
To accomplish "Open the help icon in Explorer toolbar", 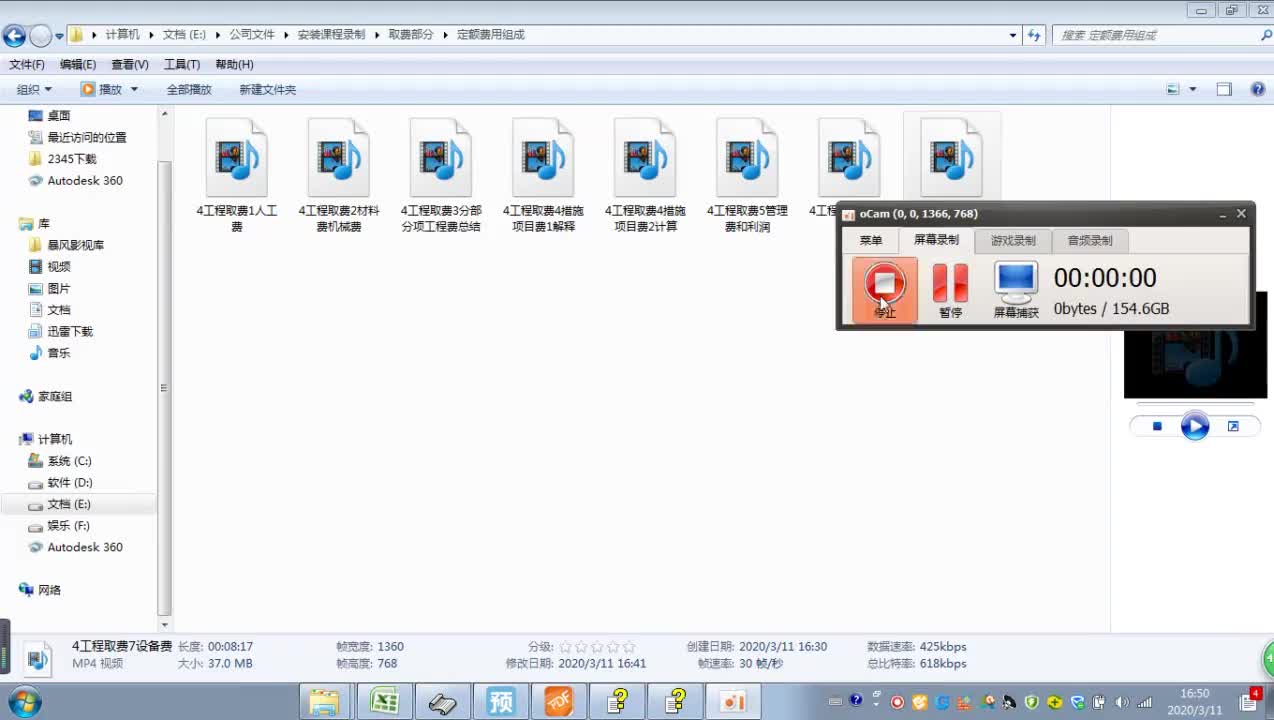I will coord(1258,89).
